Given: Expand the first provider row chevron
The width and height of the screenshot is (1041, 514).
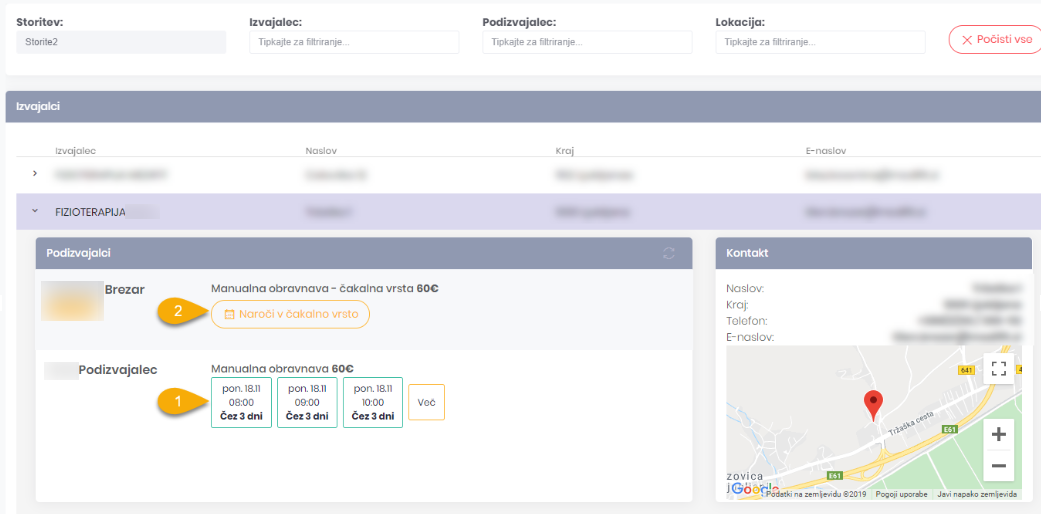Looking at the screenshot, I should 35,174.
